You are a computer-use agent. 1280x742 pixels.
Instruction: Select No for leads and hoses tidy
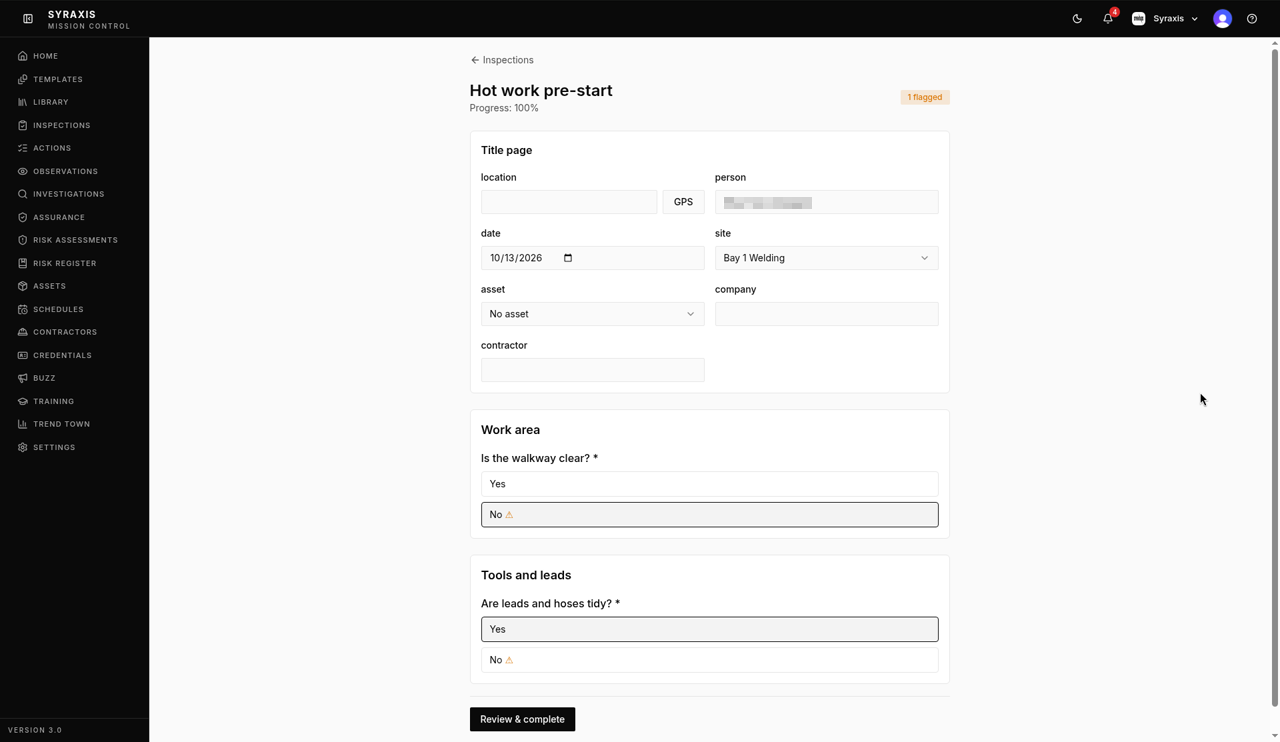(709, 660)
